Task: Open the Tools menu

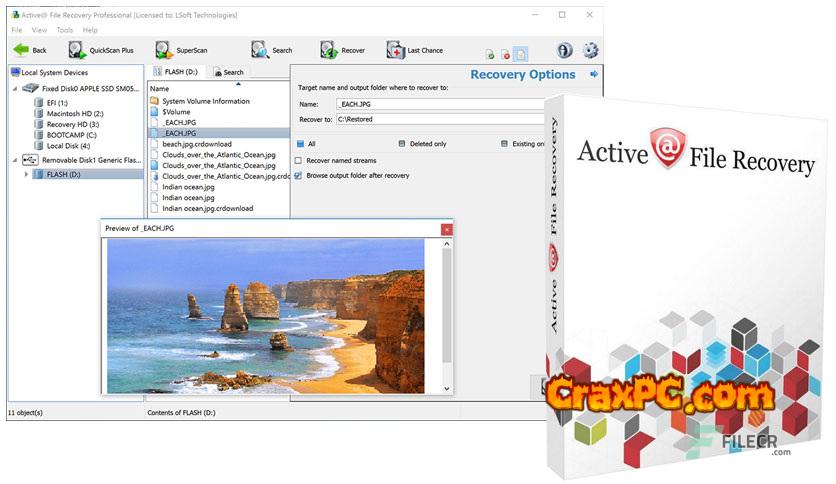Action: (x=65, y=30)
